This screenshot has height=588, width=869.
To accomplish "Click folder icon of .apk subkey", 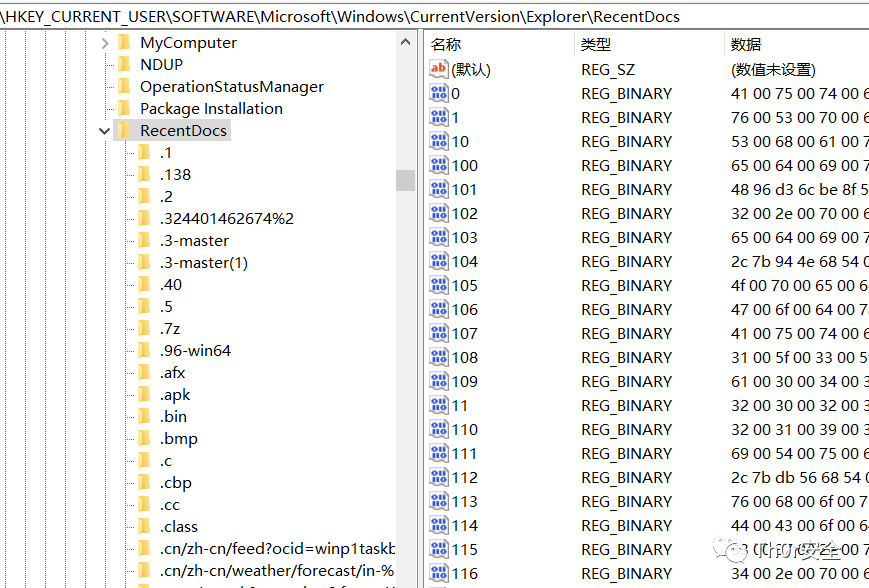I will pyautogui.click(x=144, y=395).
